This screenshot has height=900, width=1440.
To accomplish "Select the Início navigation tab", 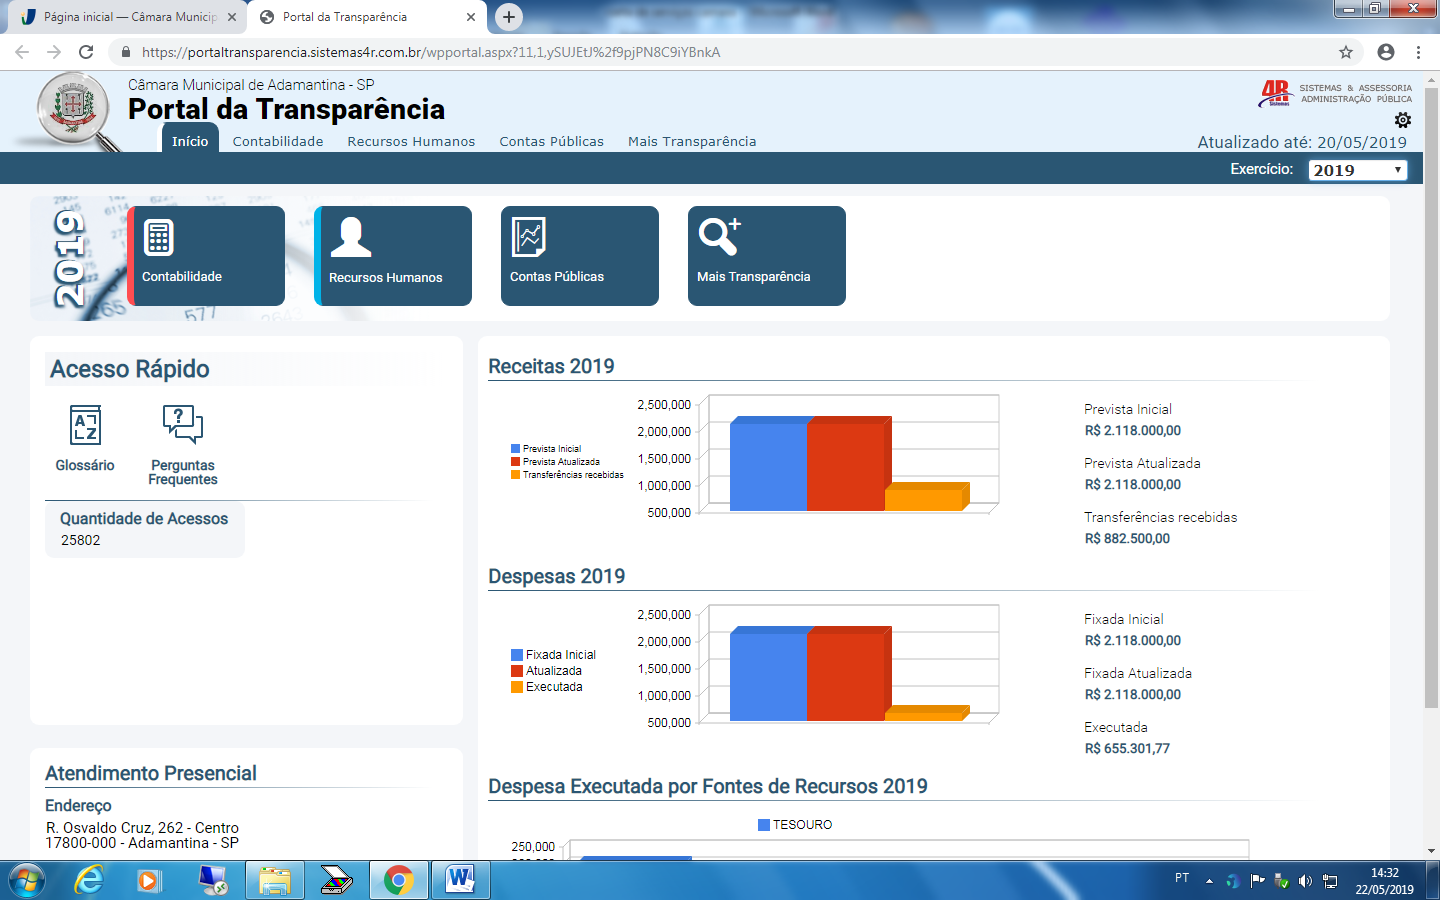I will pos(190,141).
